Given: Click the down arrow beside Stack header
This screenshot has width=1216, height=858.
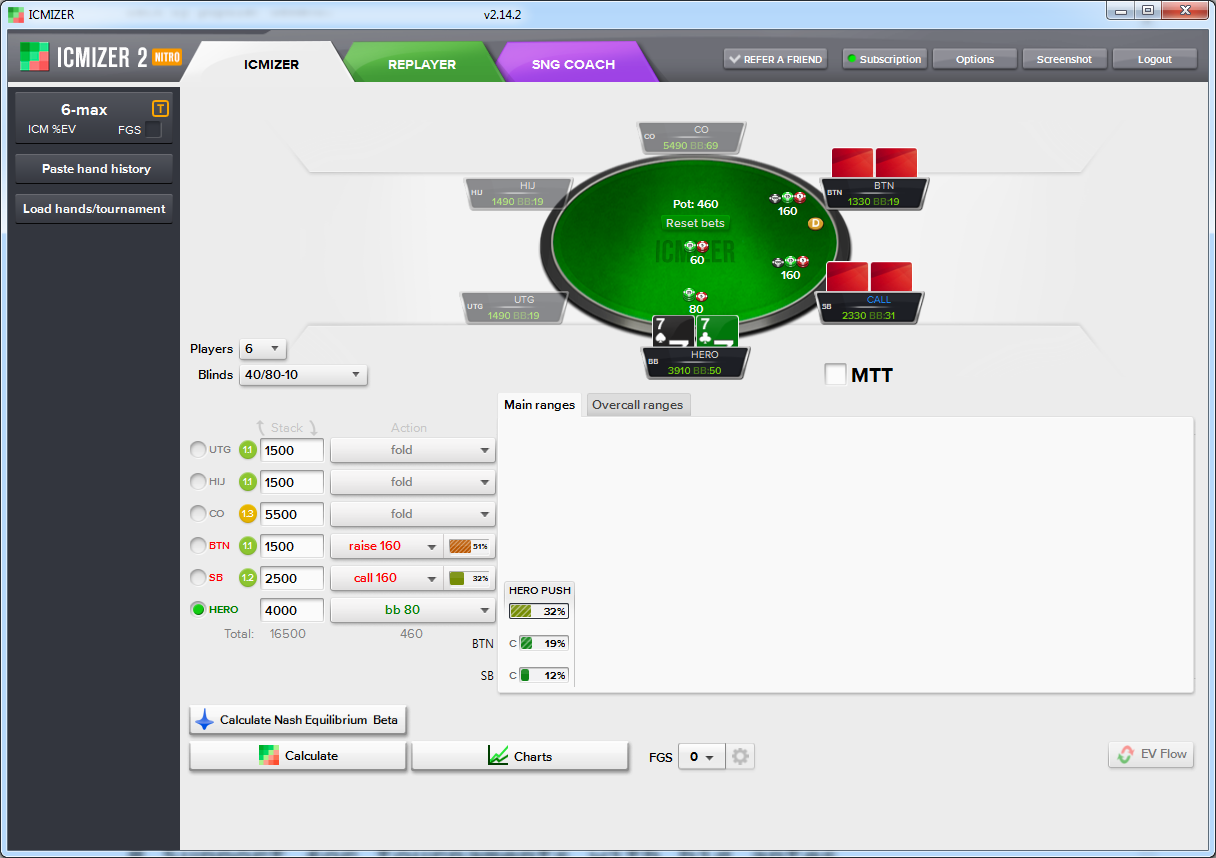Looking at the screenshot, I should click(x=312, y=427).
